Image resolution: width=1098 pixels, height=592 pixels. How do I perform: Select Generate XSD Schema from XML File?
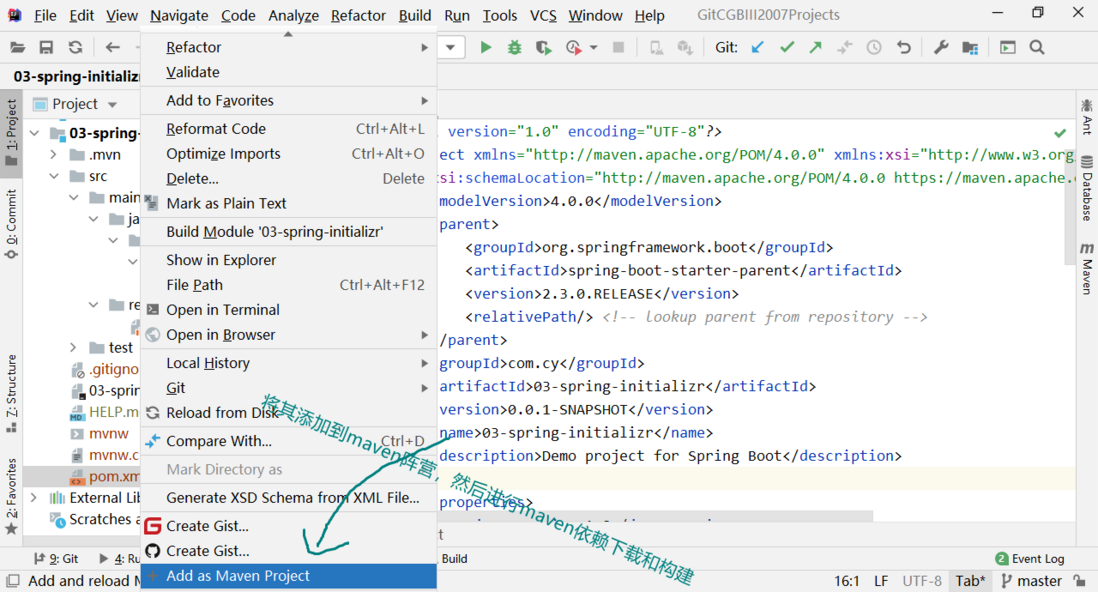tap(289, 497)
